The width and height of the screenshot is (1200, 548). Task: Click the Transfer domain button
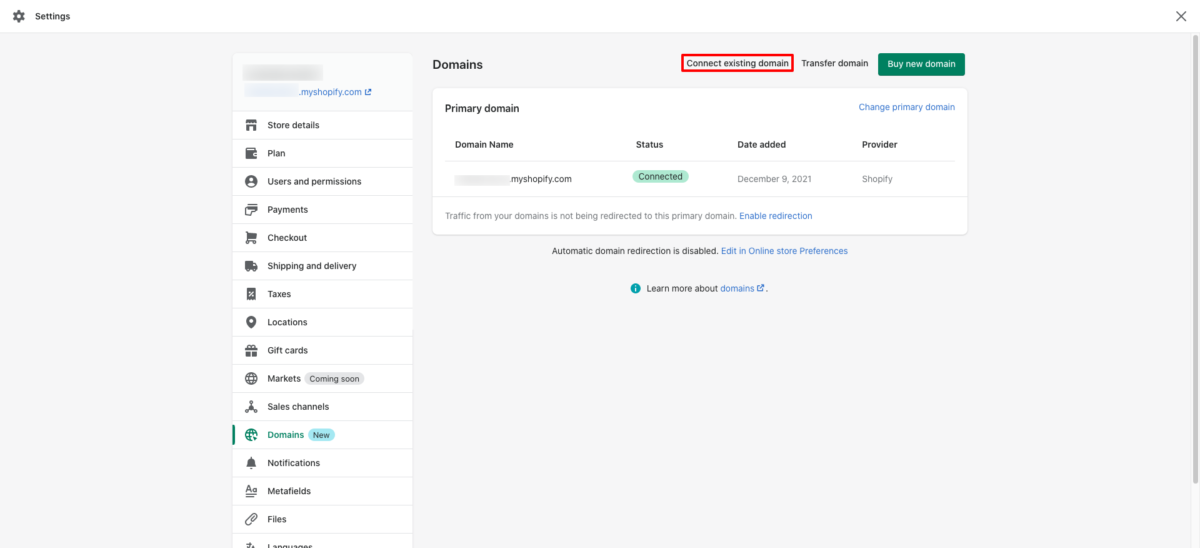coord(835,63)
